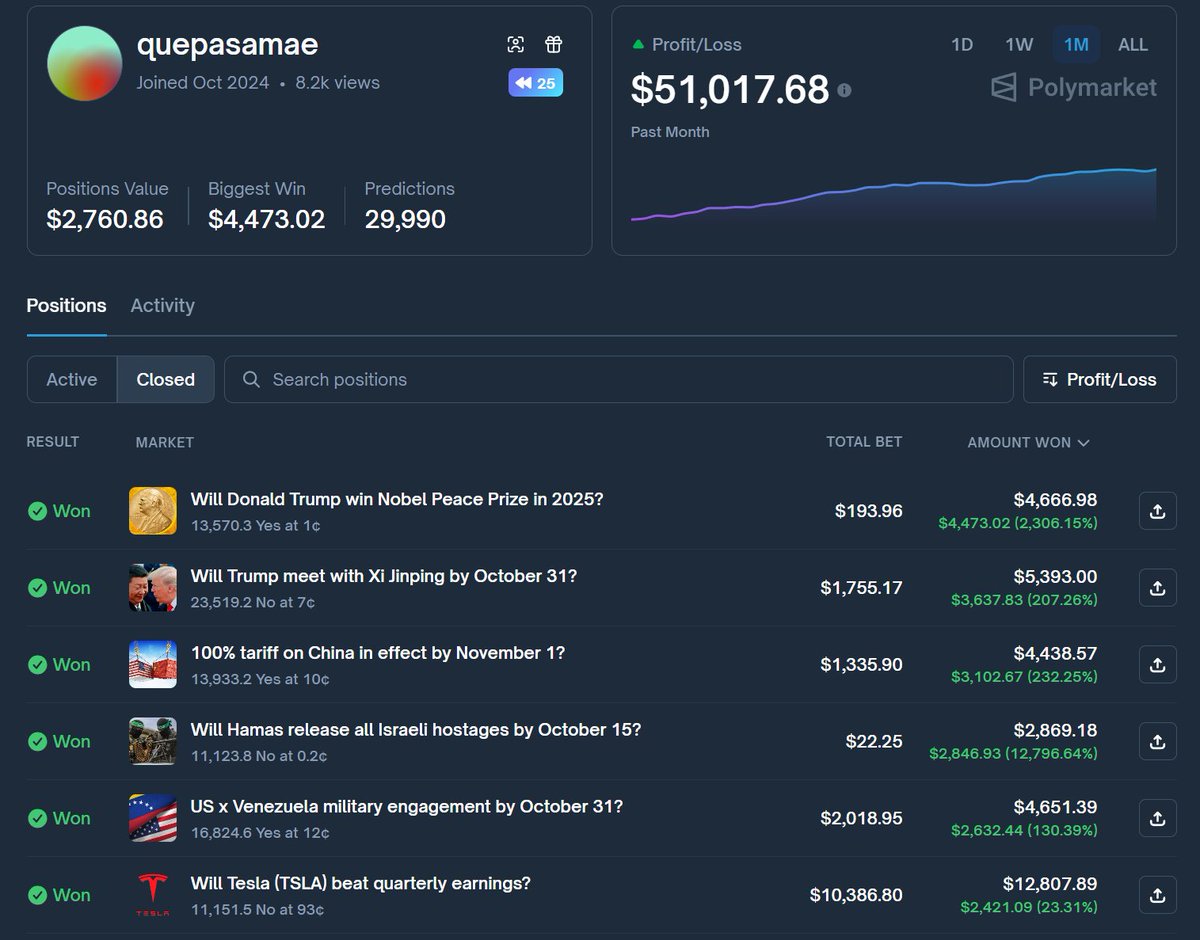The image size is (1200, 940).
Task: Open the Nobel medal market thumbnail
Action: point(153,511)
